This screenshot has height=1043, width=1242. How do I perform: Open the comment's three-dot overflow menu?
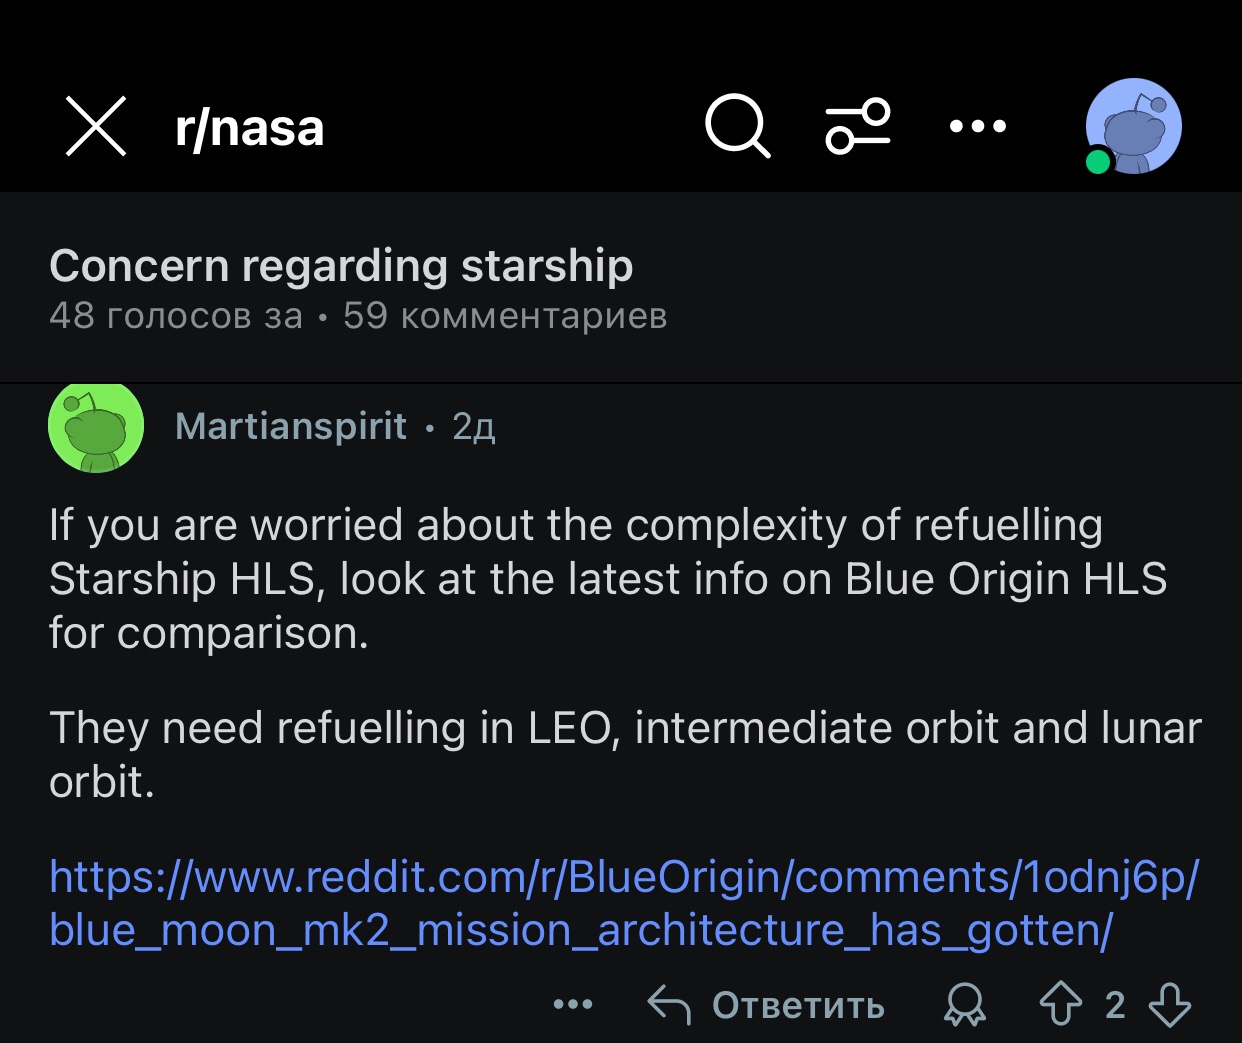(573, 1004)
